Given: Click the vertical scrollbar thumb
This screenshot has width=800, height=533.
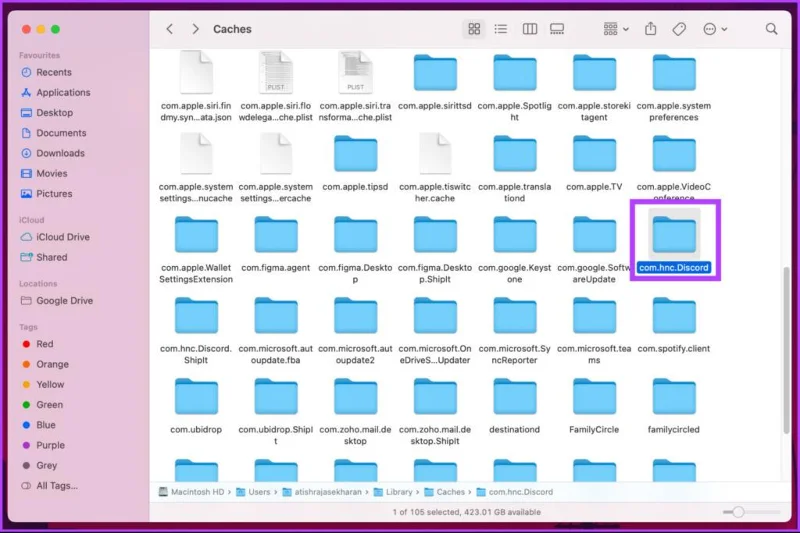Looking at the screenshot, I should 787,350.
